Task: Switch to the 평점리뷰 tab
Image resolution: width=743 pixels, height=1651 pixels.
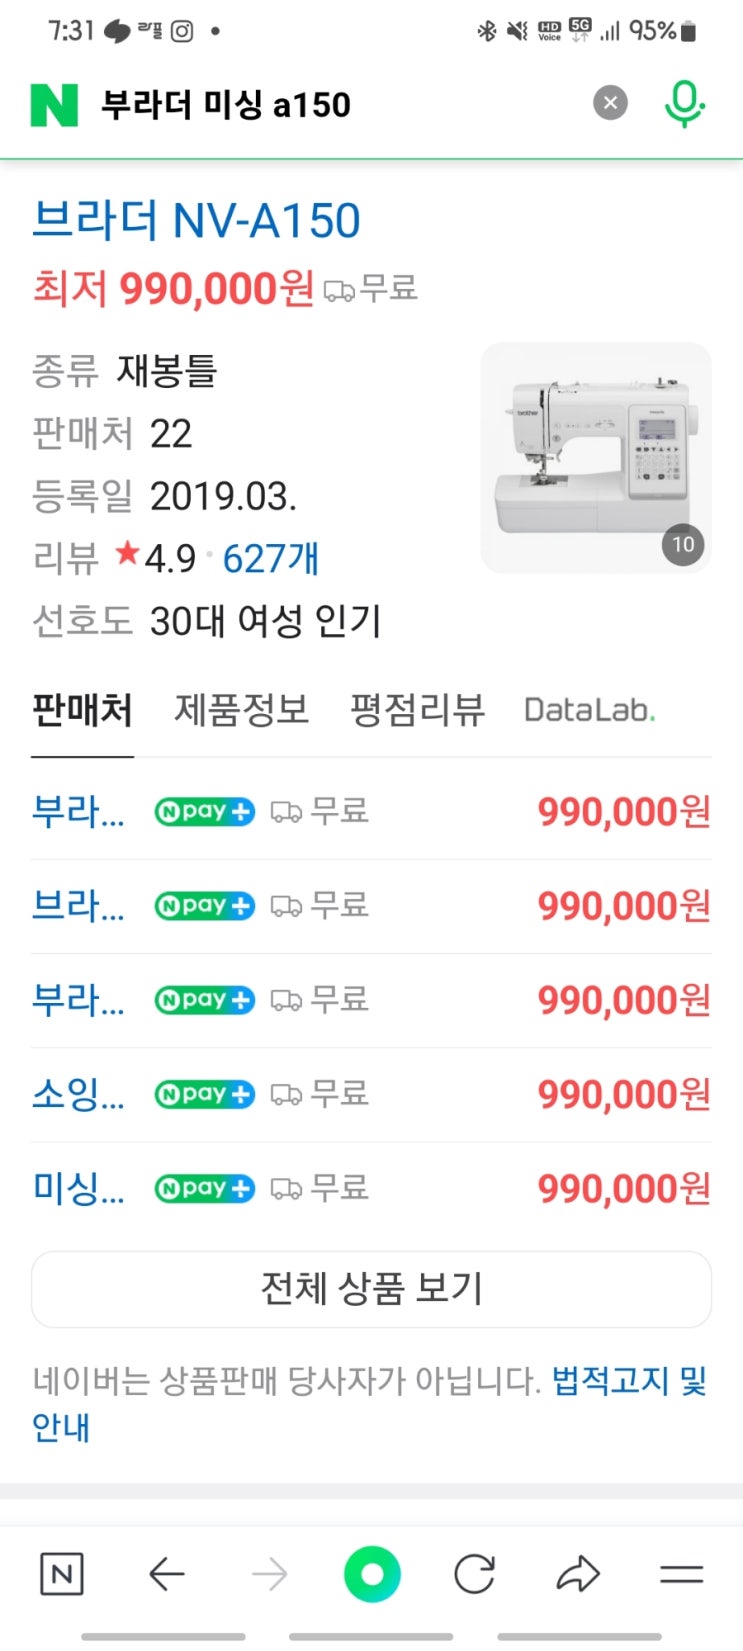Action: [x=417, y=710]
